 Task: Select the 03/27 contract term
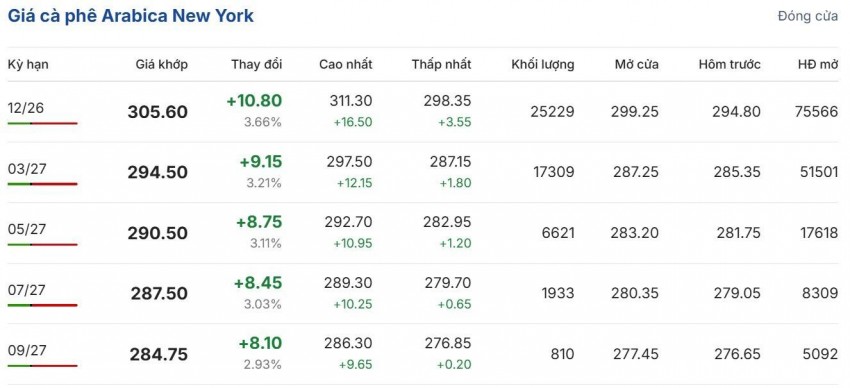(27, 169)
